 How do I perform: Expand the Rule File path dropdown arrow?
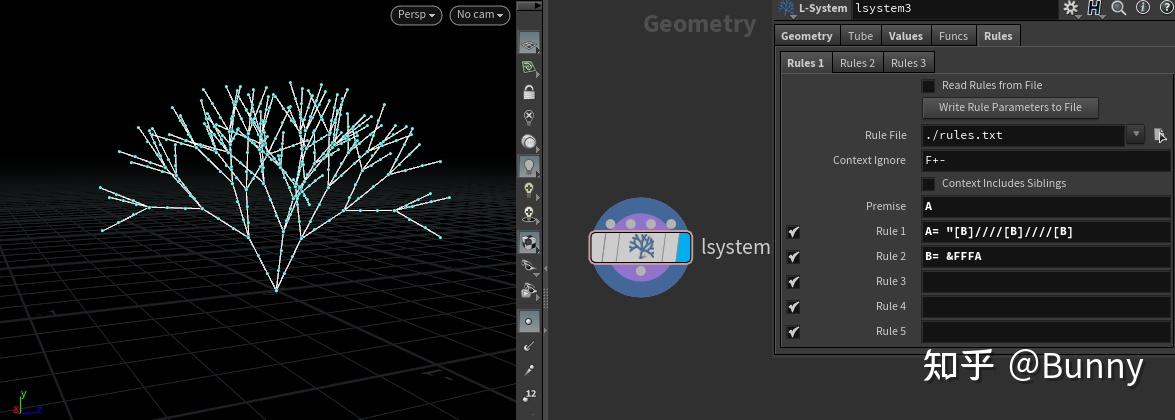click(1136, 135)
